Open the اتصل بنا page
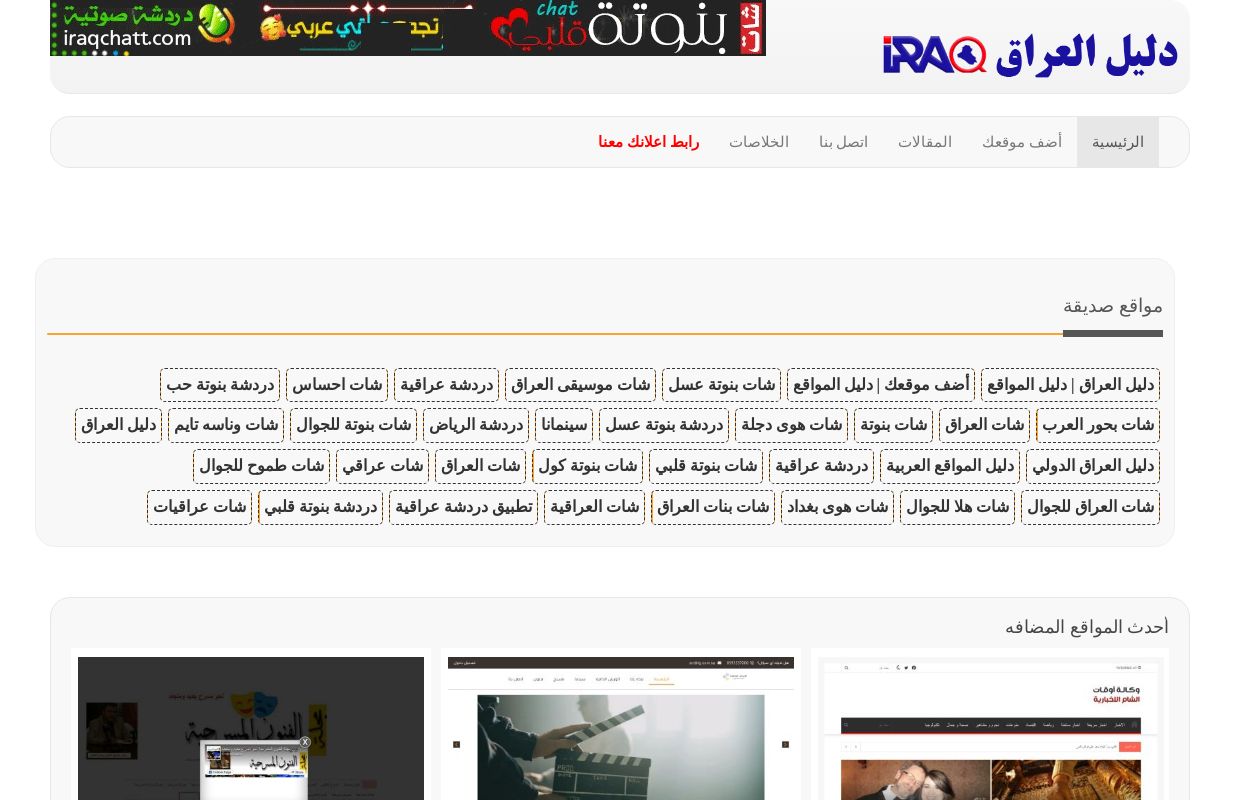The width and height of the screenshot is (1240, 800). click(843, 141)
